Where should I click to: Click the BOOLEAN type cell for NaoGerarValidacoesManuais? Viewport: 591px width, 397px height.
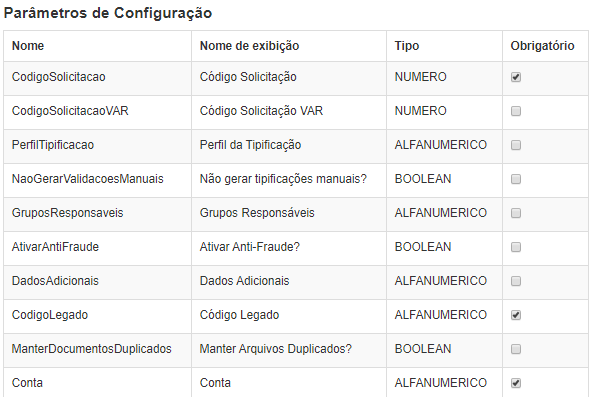(x=444, y=180)
